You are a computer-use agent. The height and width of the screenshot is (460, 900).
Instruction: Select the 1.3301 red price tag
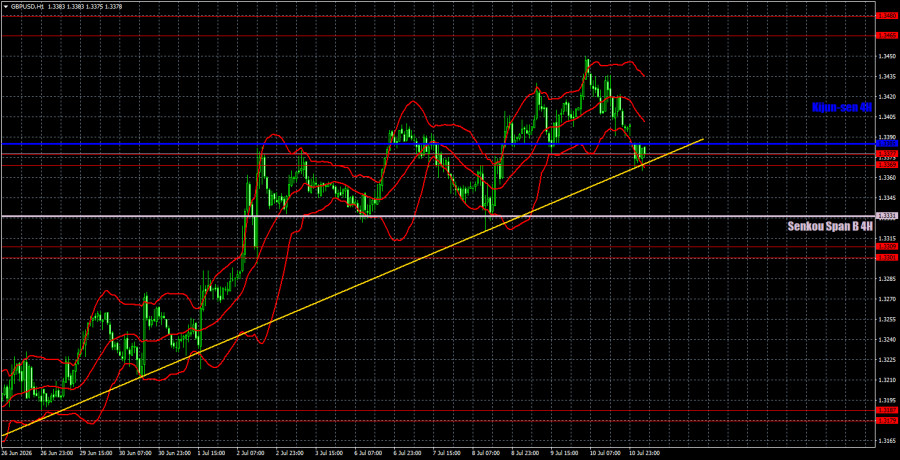coord(887,258)
